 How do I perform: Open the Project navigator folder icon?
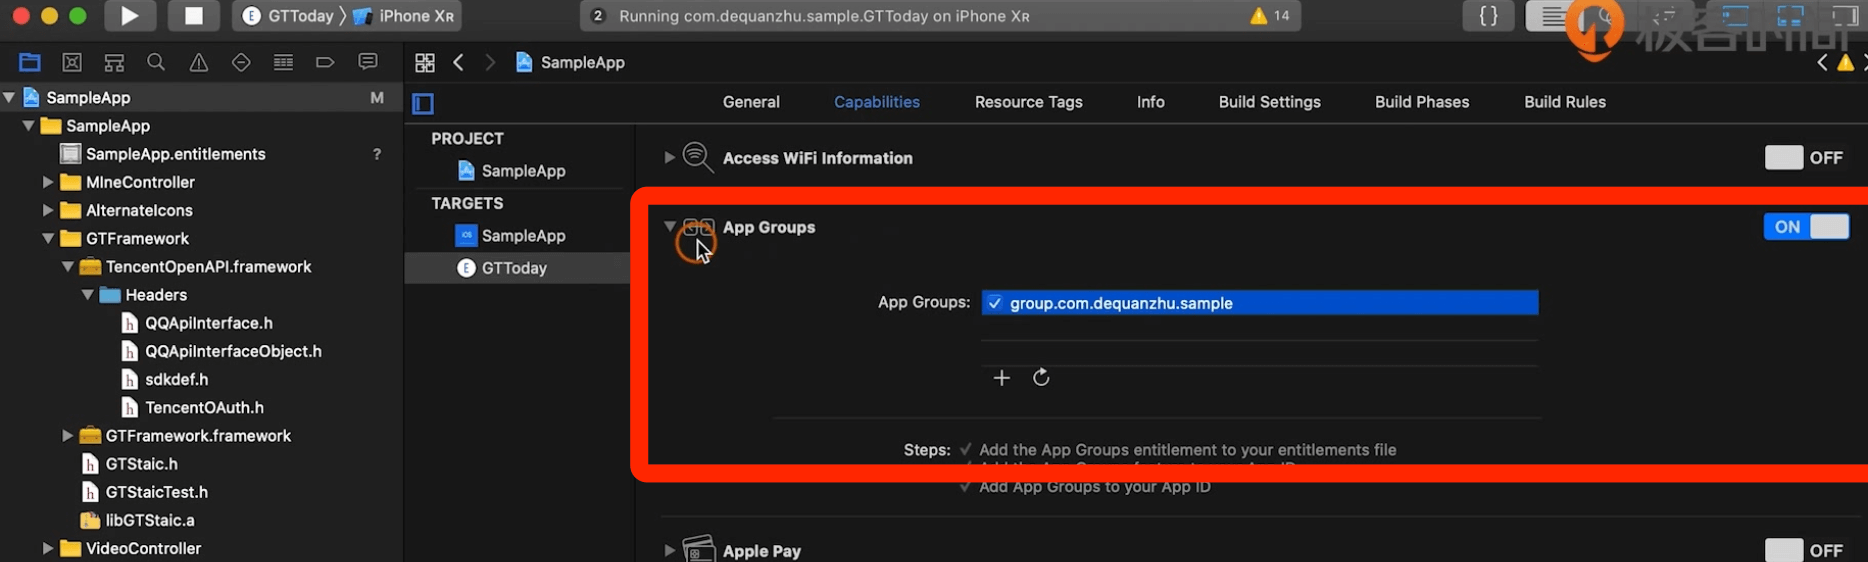[x=30, y=62]
